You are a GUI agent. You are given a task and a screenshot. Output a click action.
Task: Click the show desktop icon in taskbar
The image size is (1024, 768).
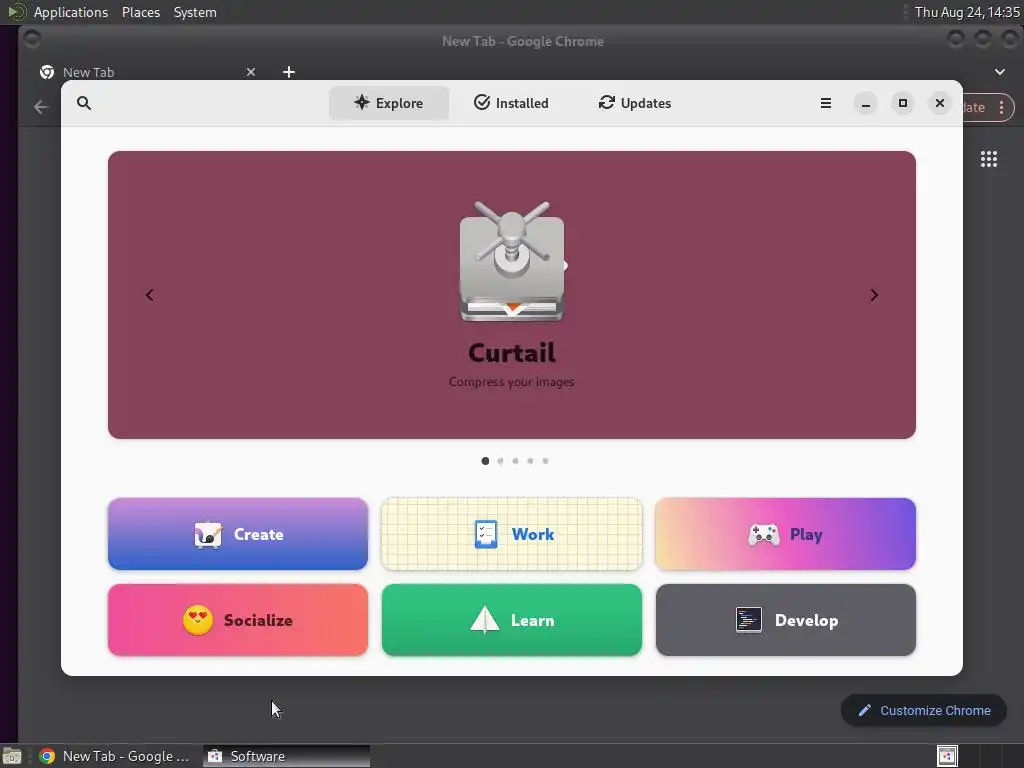pos(12,756)
